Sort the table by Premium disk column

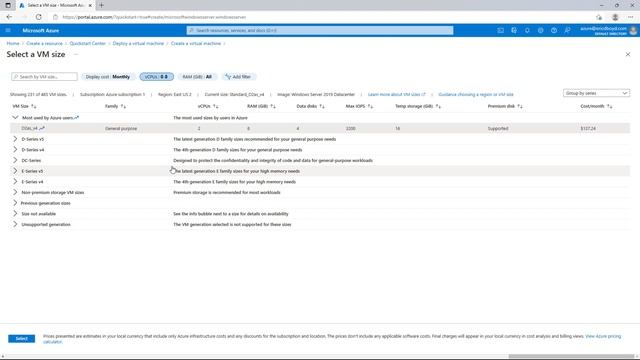tap(505, 106)
